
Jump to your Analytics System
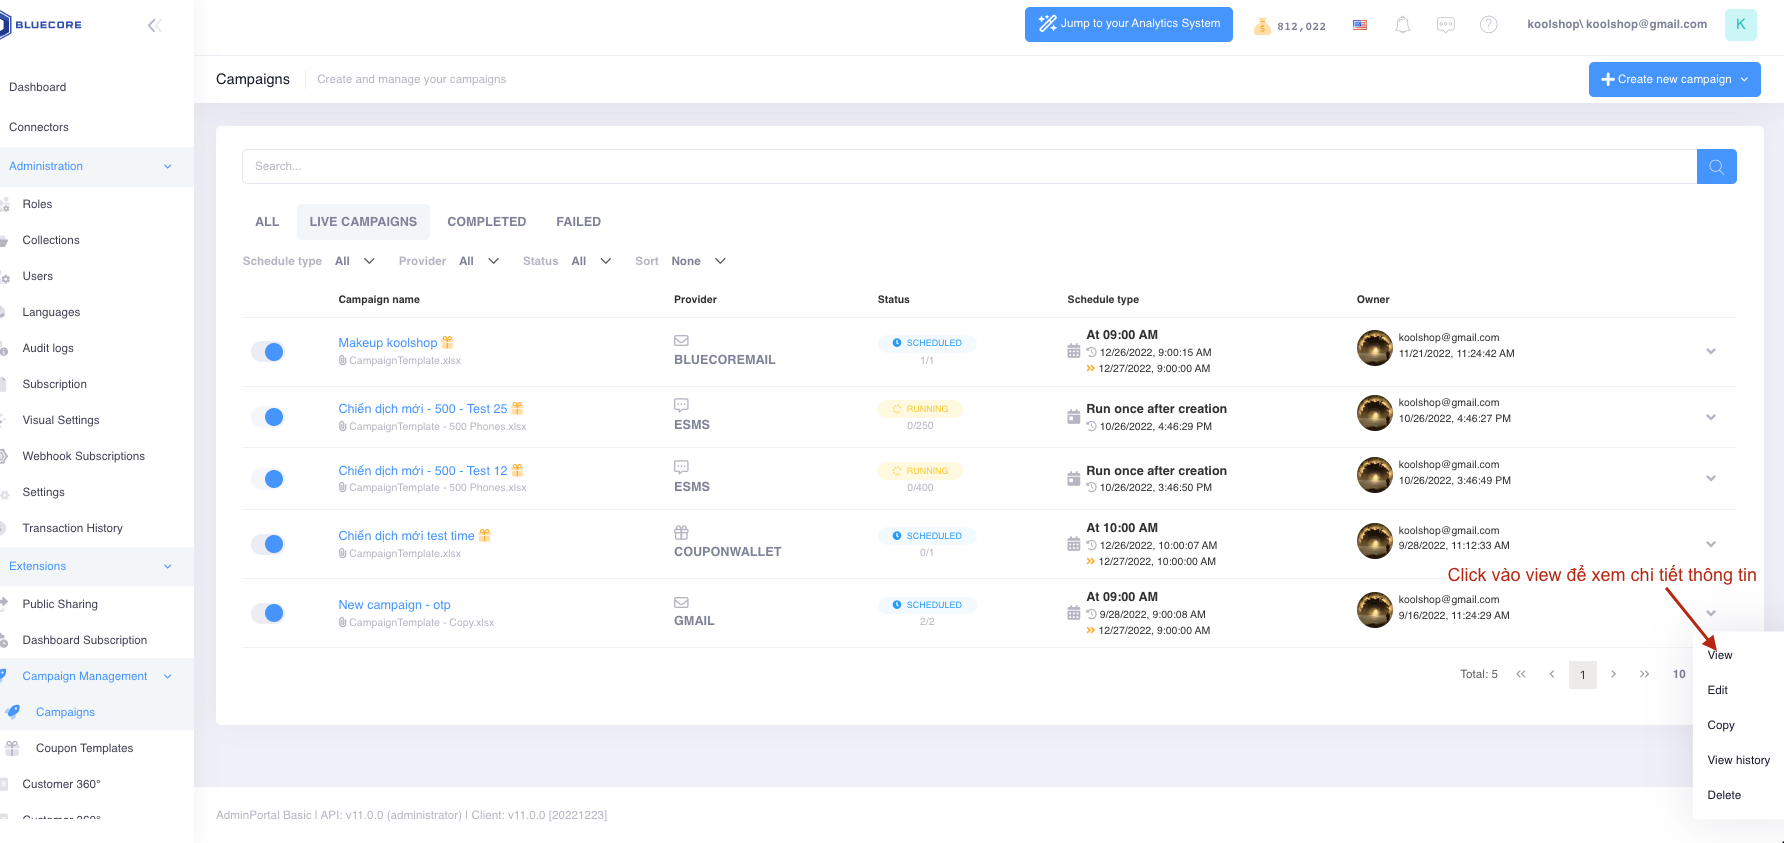tap(1128, 24)
